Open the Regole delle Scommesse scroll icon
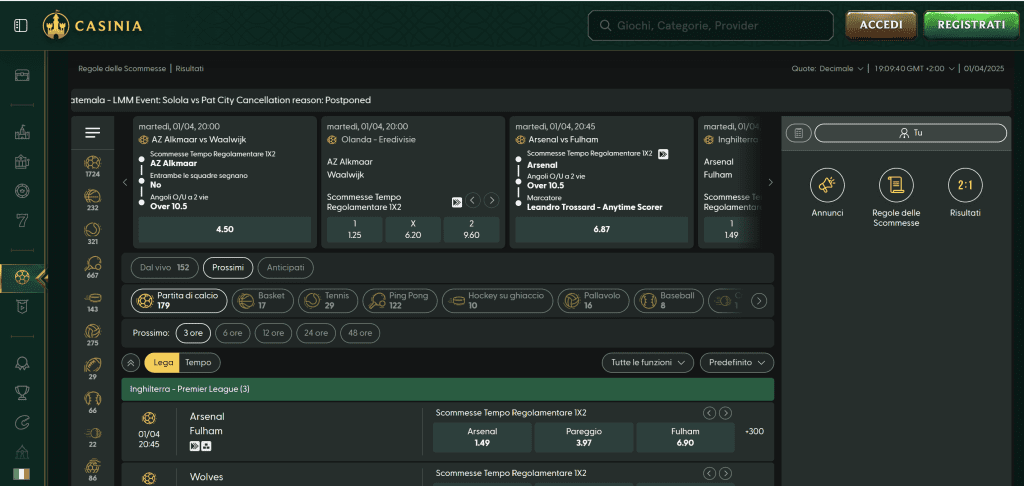Screen dimensions: 1024x486 [x=896, y=185]
